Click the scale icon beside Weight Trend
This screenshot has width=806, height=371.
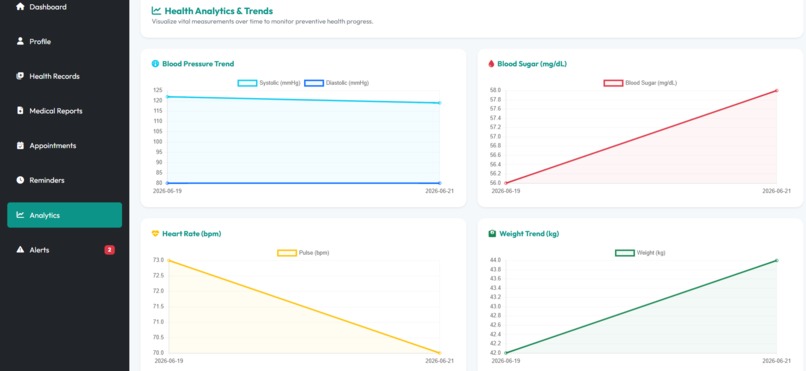click(x=491, y=233)
